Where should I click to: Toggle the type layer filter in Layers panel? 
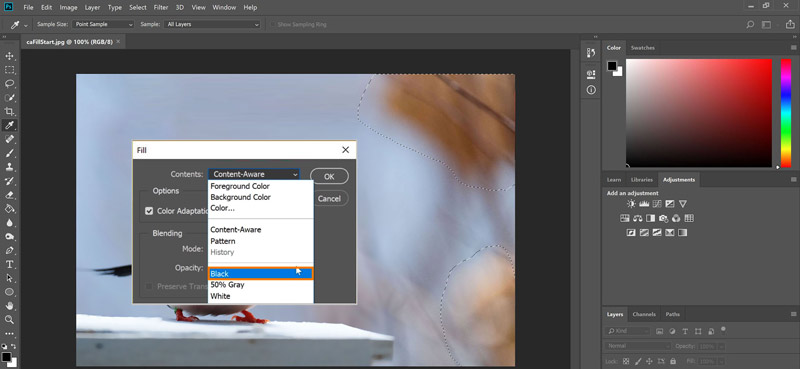(x=685, y=331)
